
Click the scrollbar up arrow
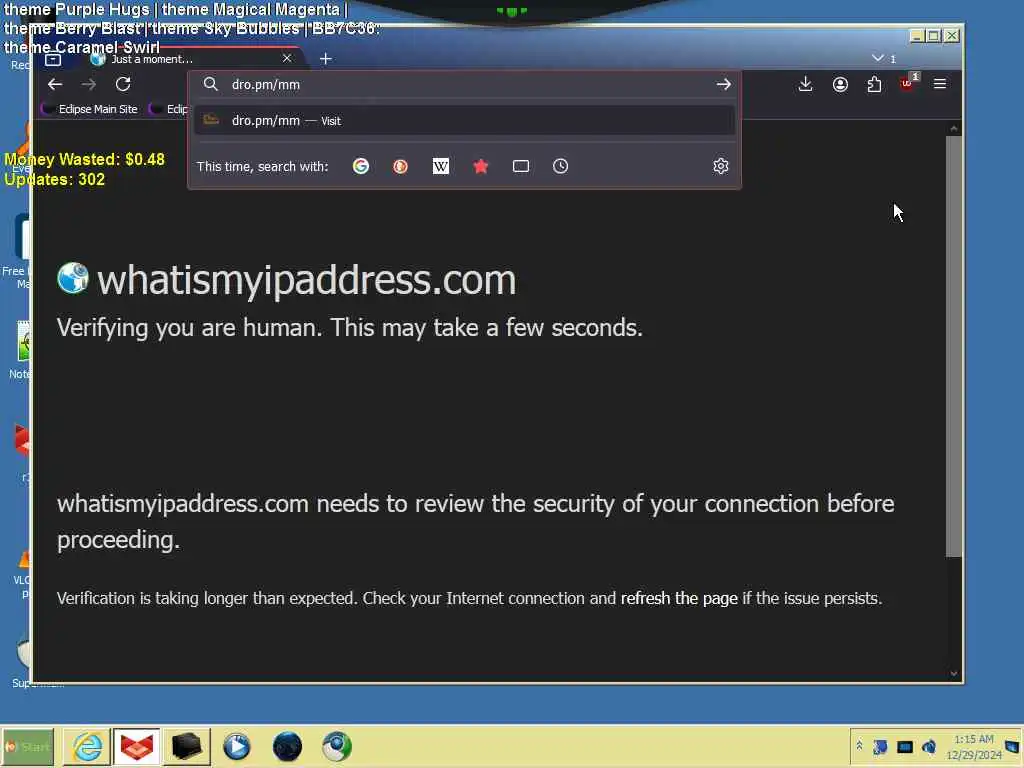953,129
